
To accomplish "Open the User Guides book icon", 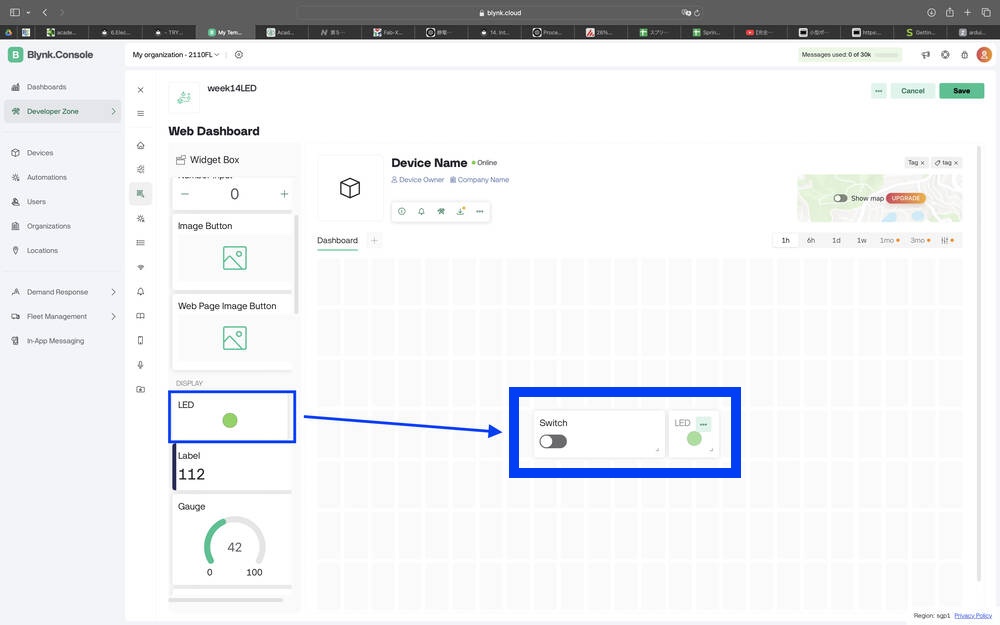I will click(140, 316).
